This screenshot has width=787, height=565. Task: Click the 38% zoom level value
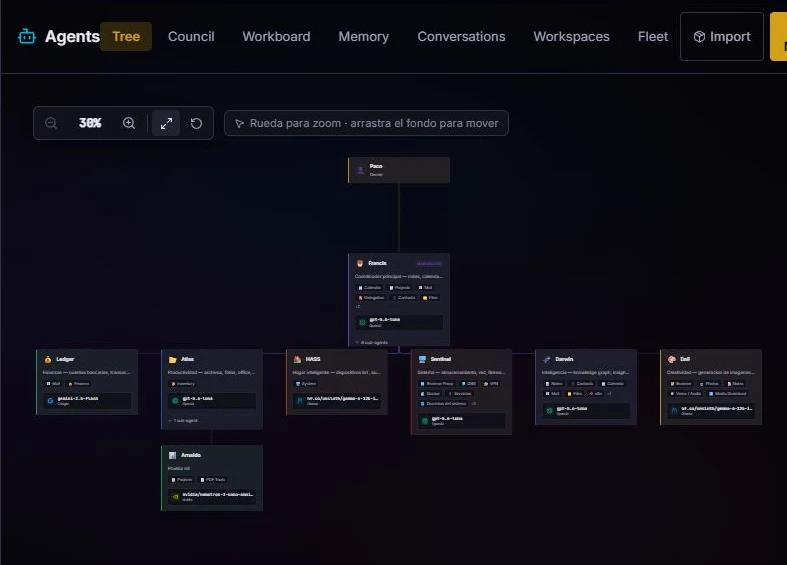90,123
